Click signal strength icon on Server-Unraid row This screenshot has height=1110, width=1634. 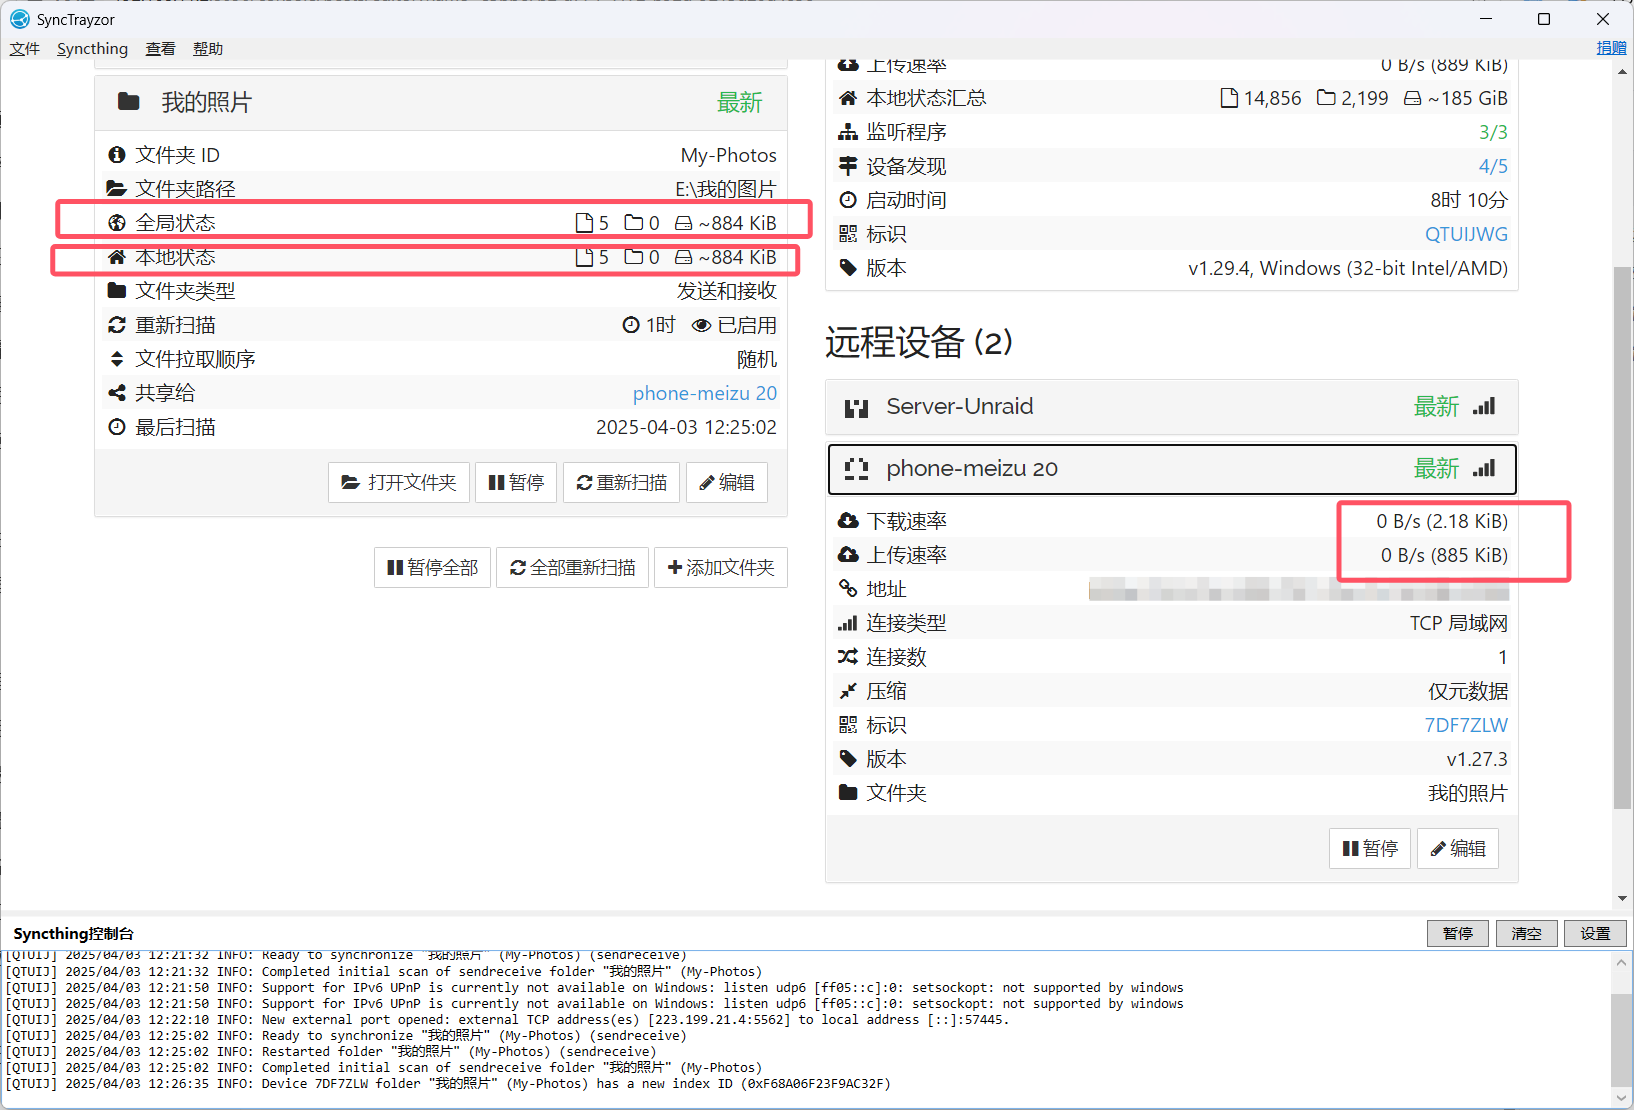pos(1484,406)
